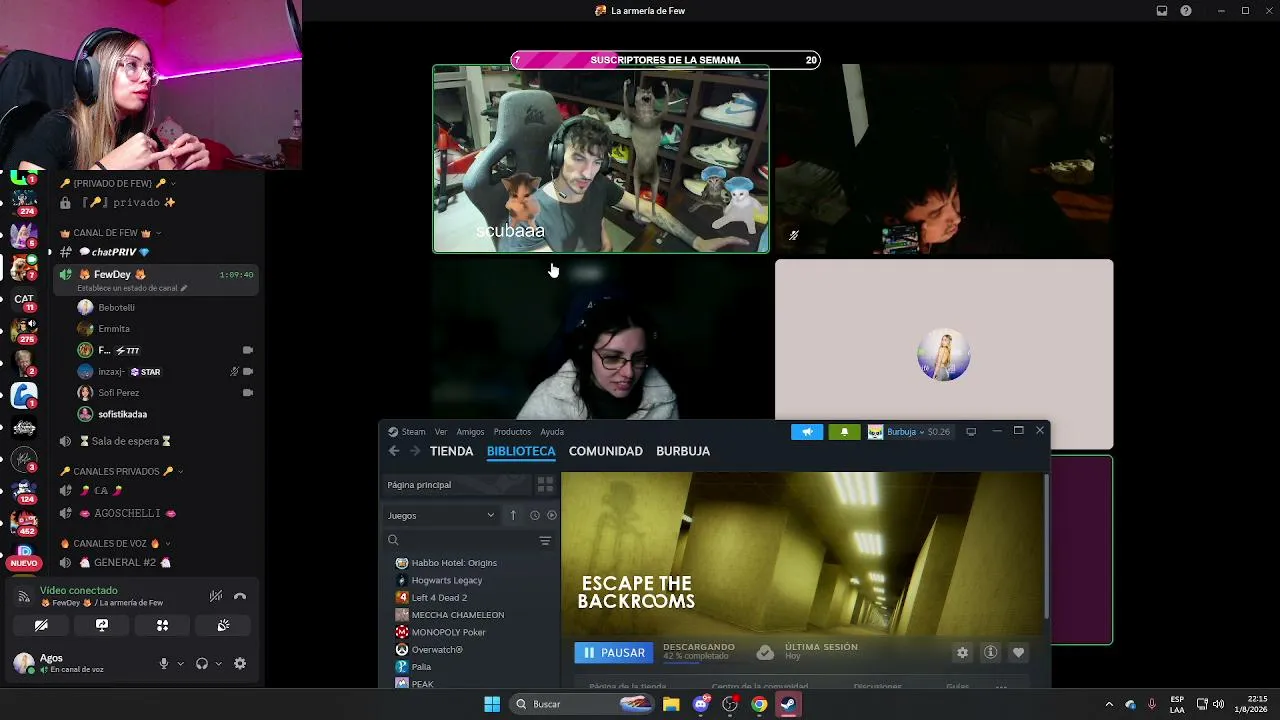
Task: Open Windows Start menu
Action: (492, 704)
